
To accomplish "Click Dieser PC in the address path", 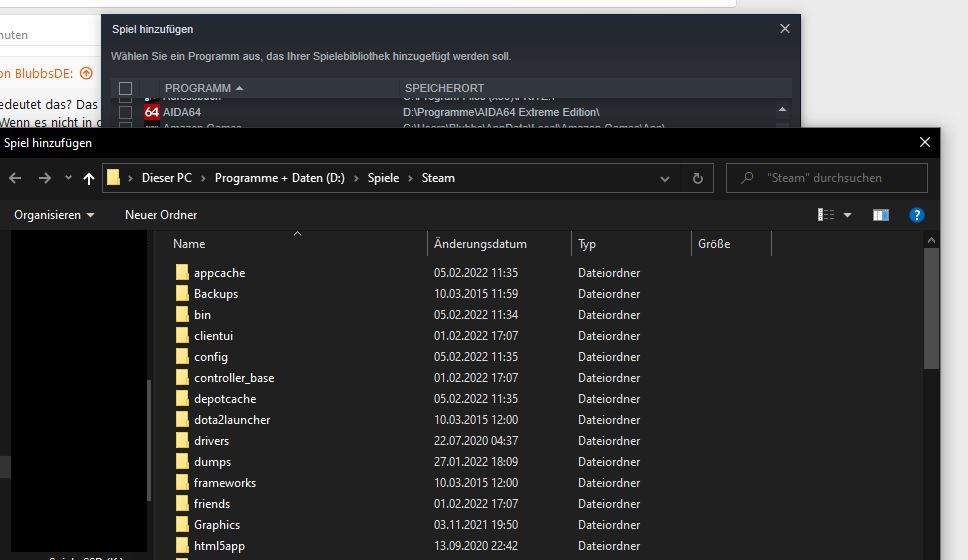I will tap(167, 178).
